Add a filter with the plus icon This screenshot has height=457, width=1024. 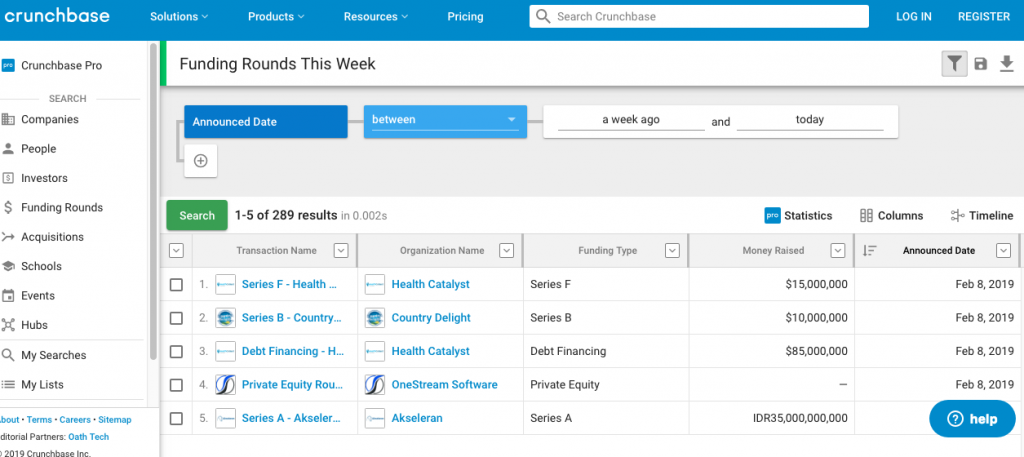pos(200,161)
